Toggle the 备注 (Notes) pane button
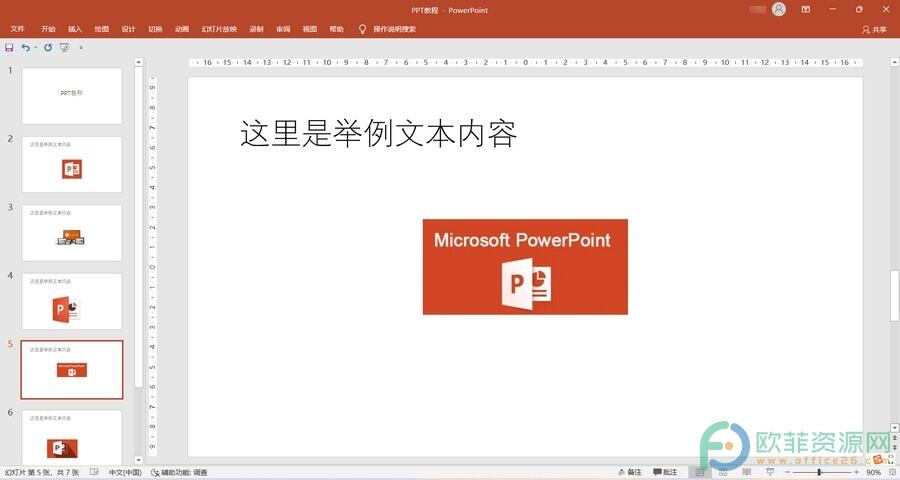Image resolution: width=900 pixels, height=480 pixels. [x=630, y=472]
